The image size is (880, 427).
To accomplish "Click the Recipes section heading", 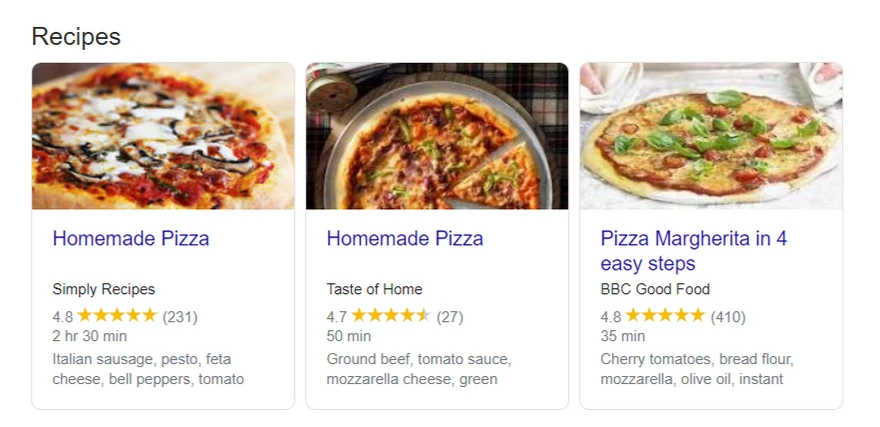I will click(76, 37).
